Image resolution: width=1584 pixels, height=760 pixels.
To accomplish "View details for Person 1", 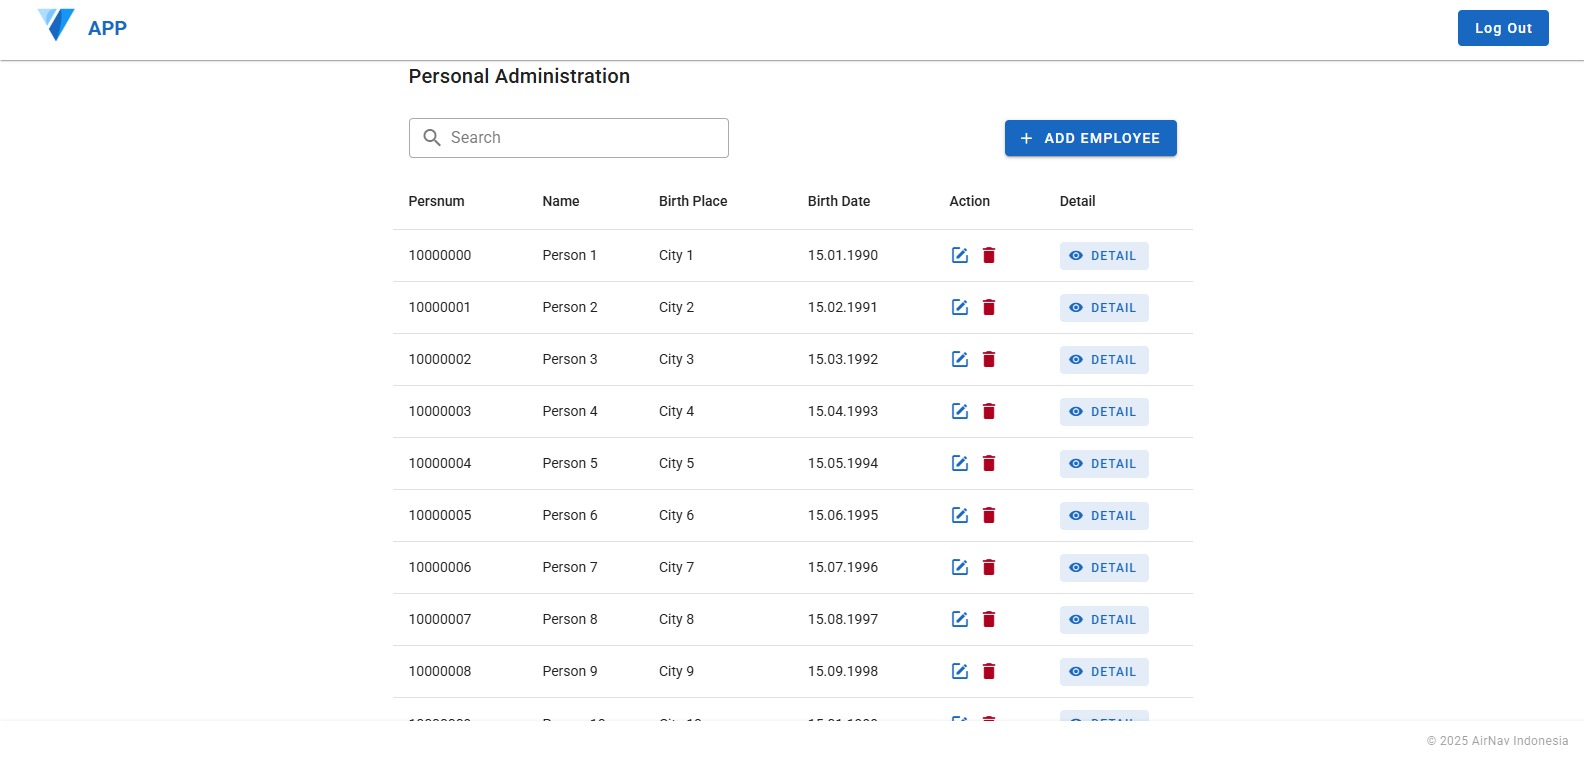I will pos(1103,256).
